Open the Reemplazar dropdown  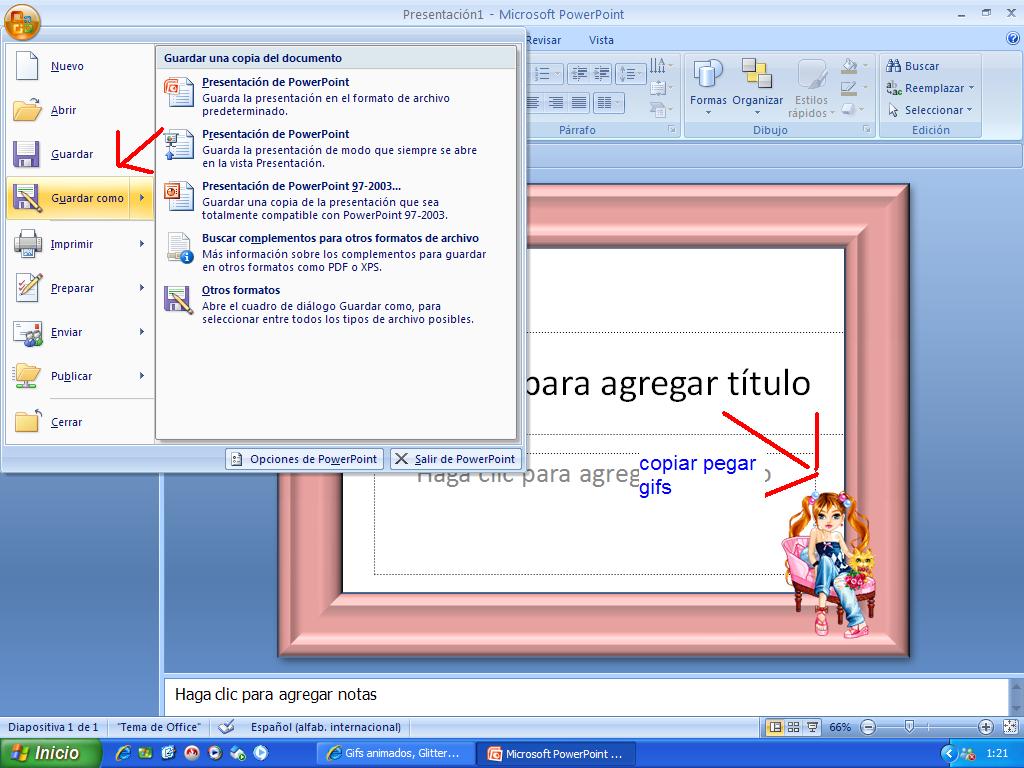point(930,88)
